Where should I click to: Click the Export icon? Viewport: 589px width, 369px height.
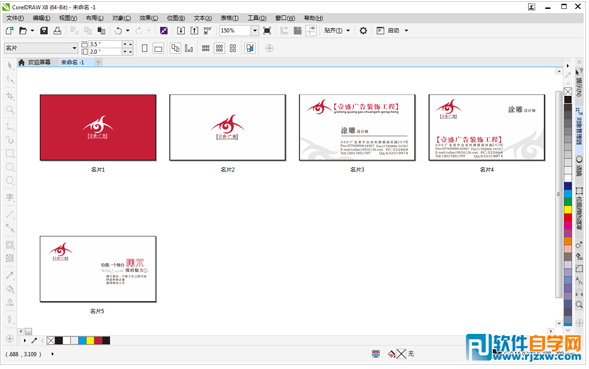tap(194, 31)
